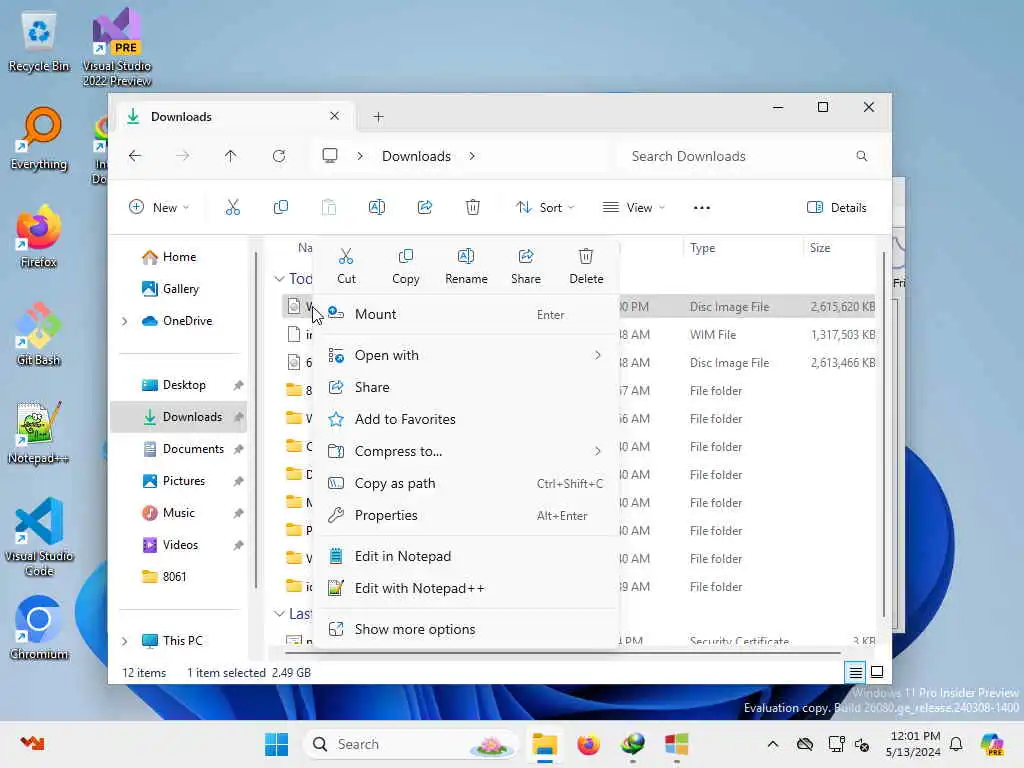Switch to details list view icon

coord(856,671)
